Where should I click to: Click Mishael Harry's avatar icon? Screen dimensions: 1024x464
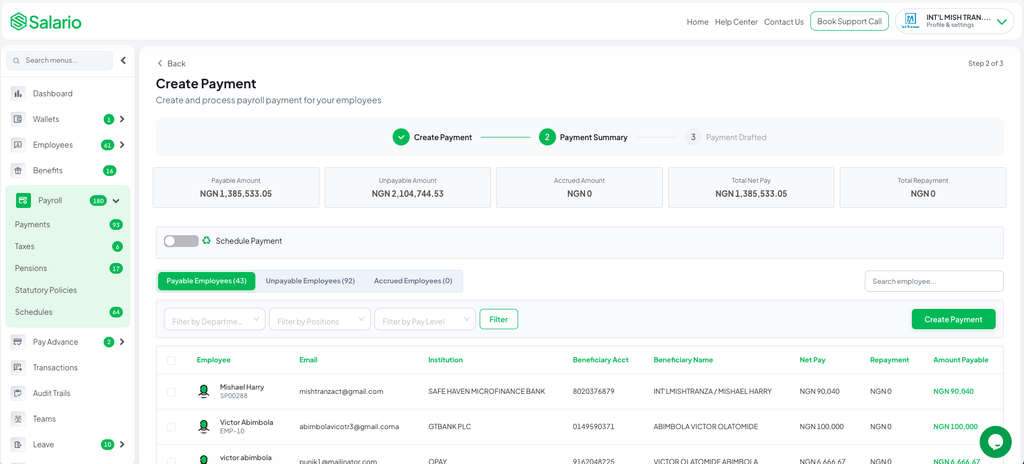204,391
